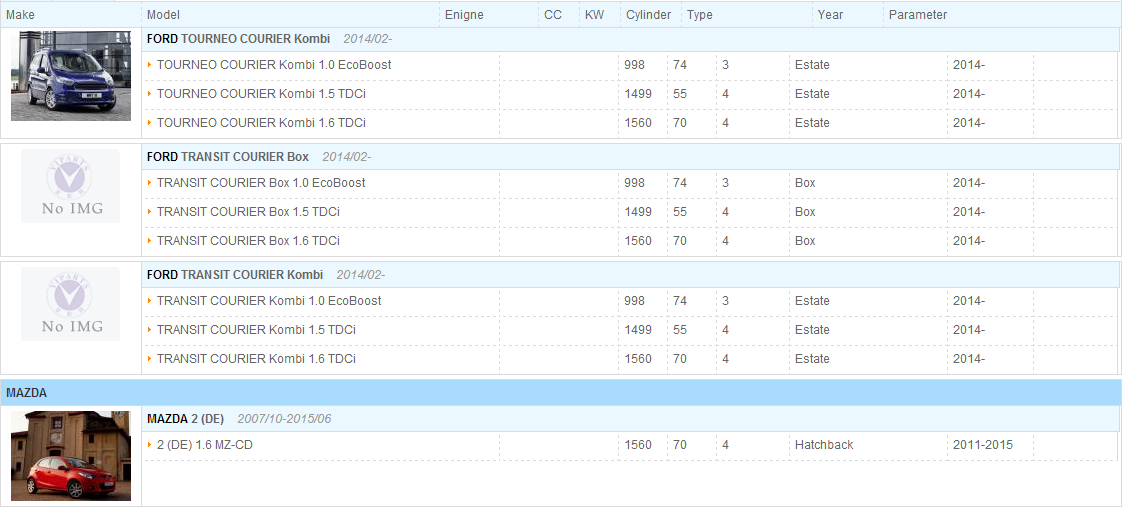1124x508 pixels.
Task: Click Box type cell in Transit Box 1.0 EcoBoost row
Action: click(x=805, y=183)
